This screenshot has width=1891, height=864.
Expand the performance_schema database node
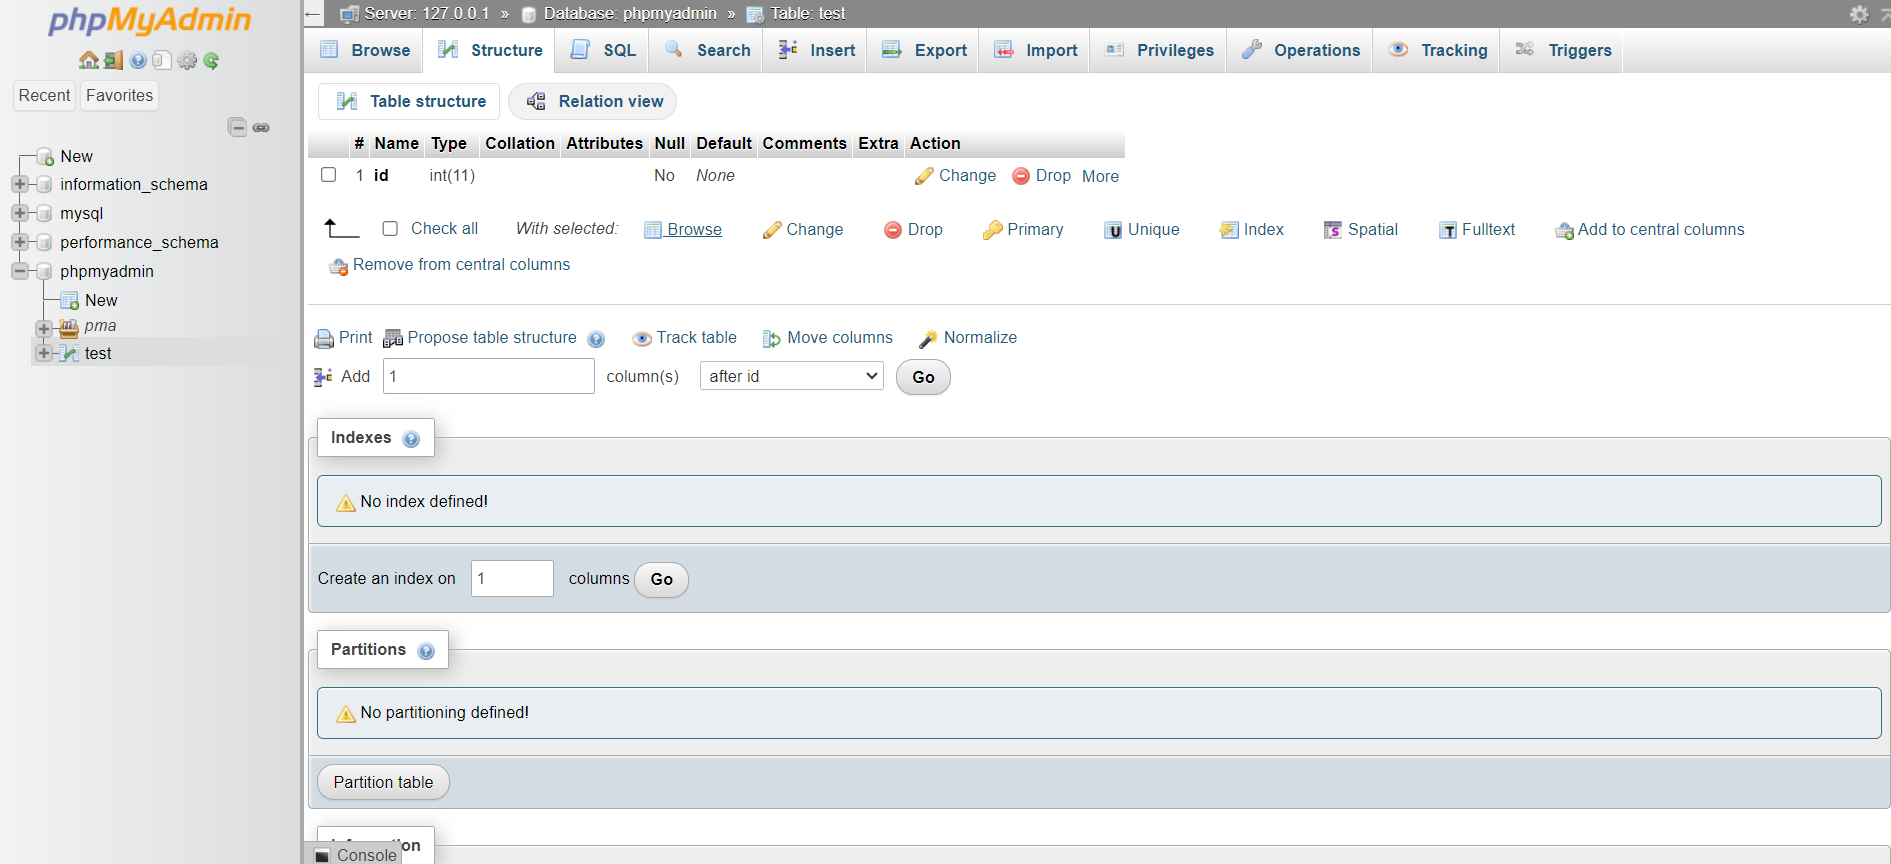coord(20,242)
